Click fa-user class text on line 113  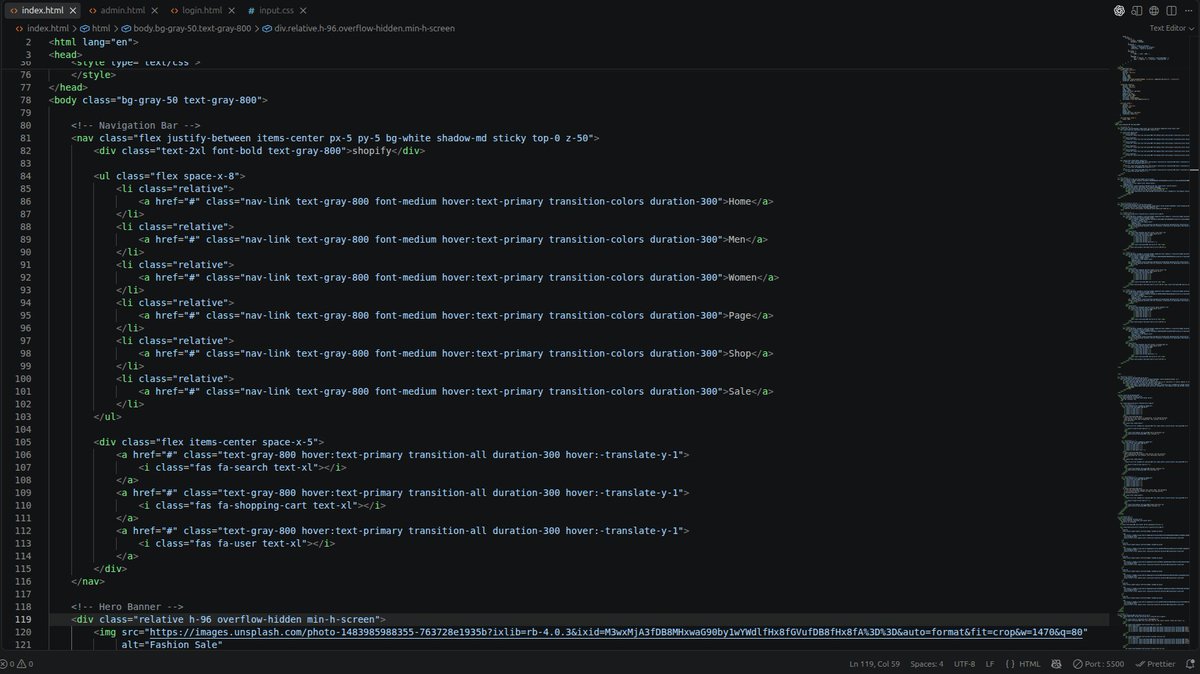pos(235,543)
